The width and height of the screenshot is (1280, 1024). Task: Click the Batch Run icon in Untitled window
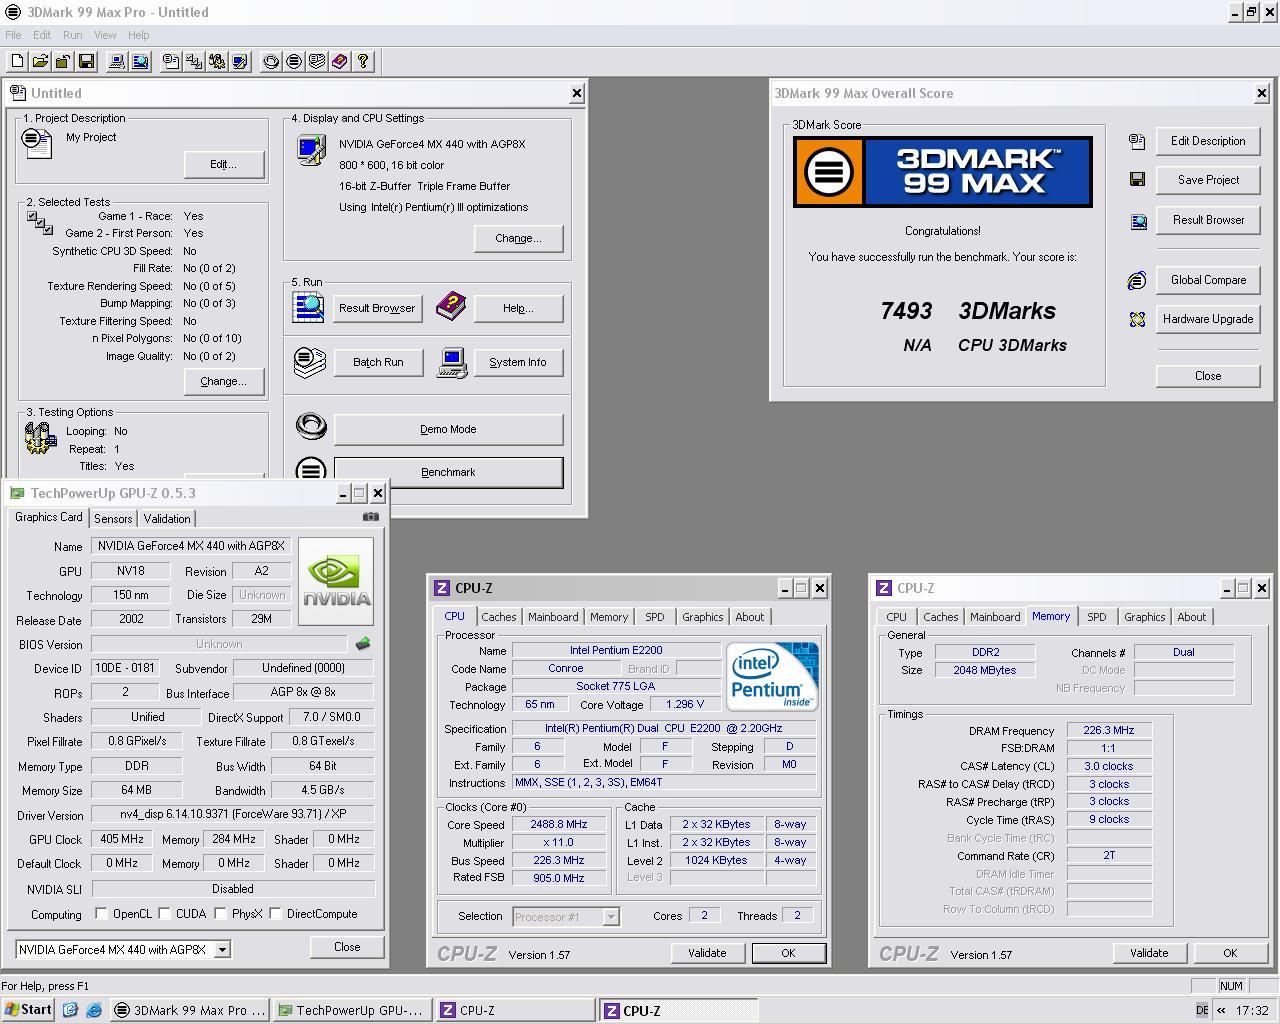pos(310,361)
